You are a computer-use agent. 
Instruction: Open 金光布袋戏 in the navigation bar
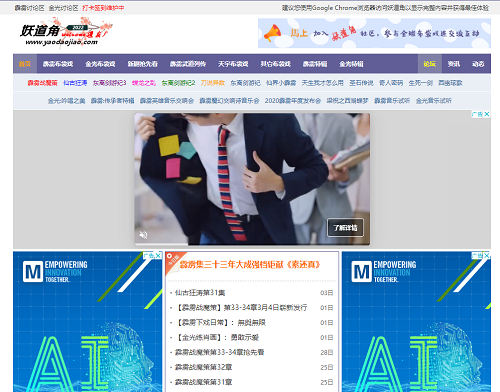pyautogui.click(x=100, y=64)
